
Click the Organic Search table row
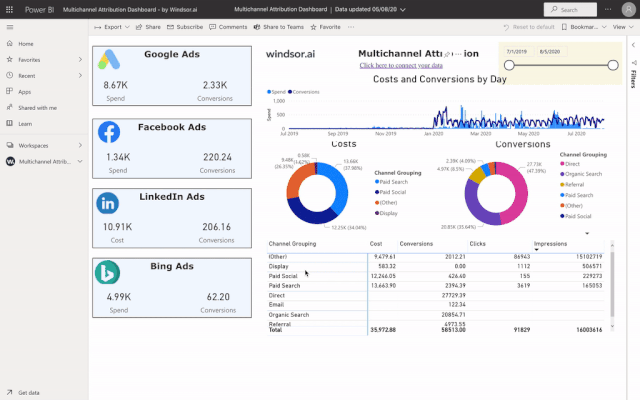tap(436, 315)
